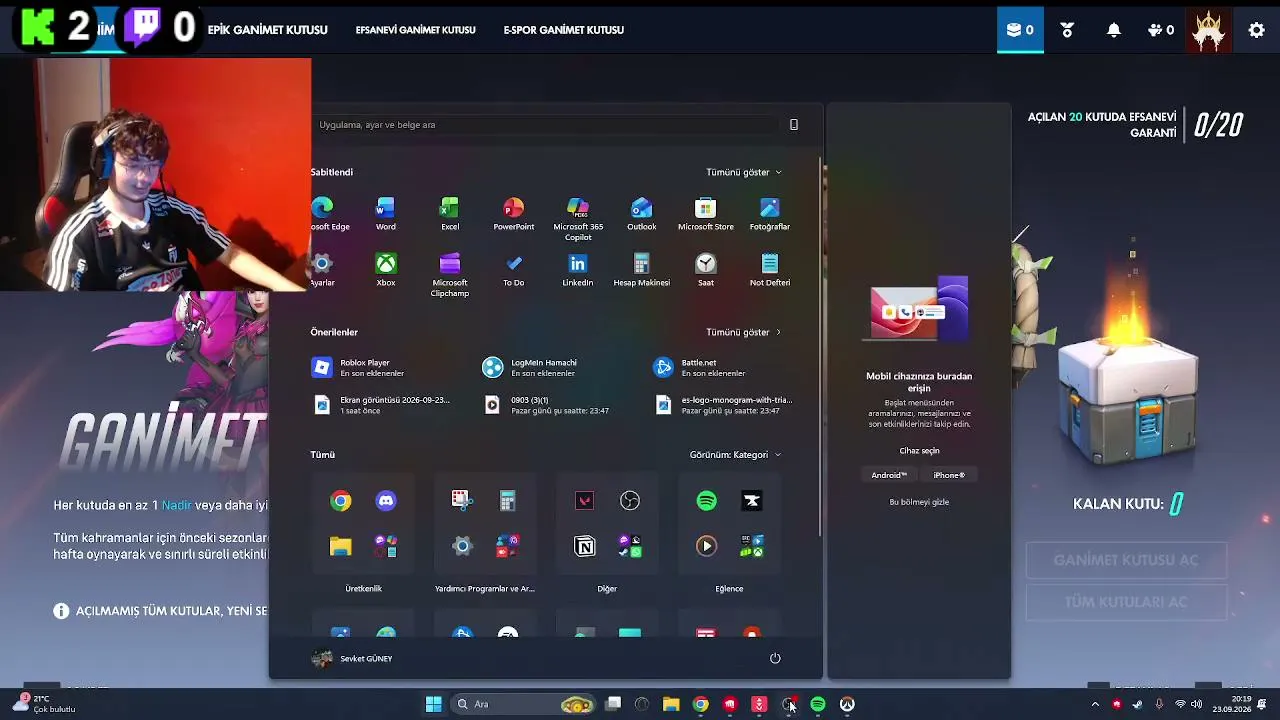Click the iPhone® device button
Viewport: 1280px width, 720px height.
coord(949,475)
